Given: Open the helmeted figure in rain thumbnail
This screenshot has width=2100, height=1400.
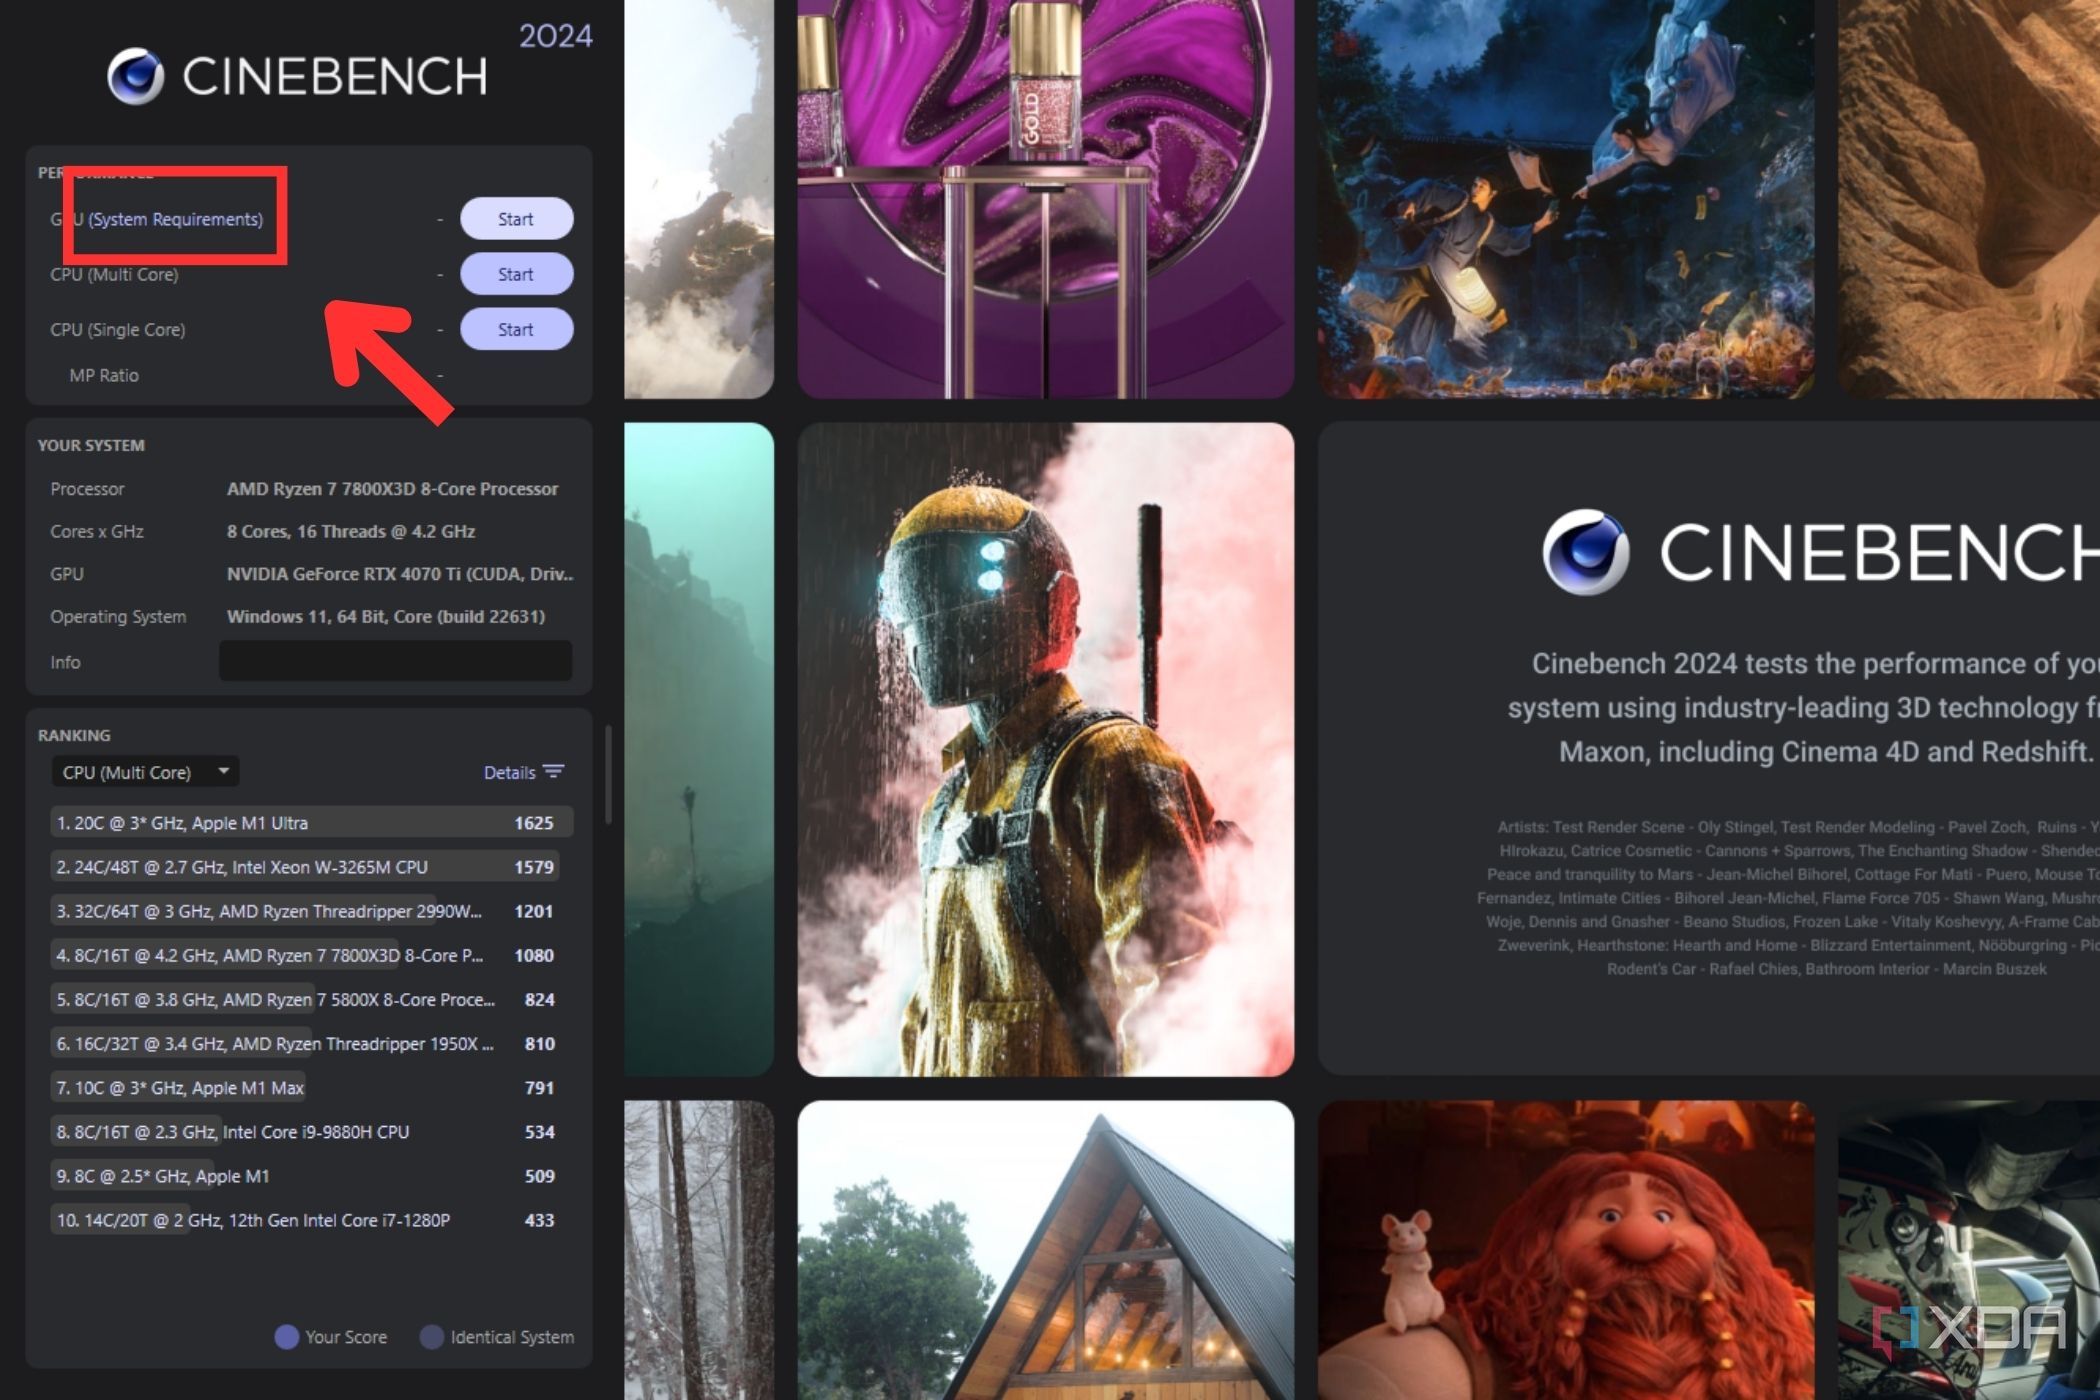Looking at the screenshot, I should (x=1046, y=749).
